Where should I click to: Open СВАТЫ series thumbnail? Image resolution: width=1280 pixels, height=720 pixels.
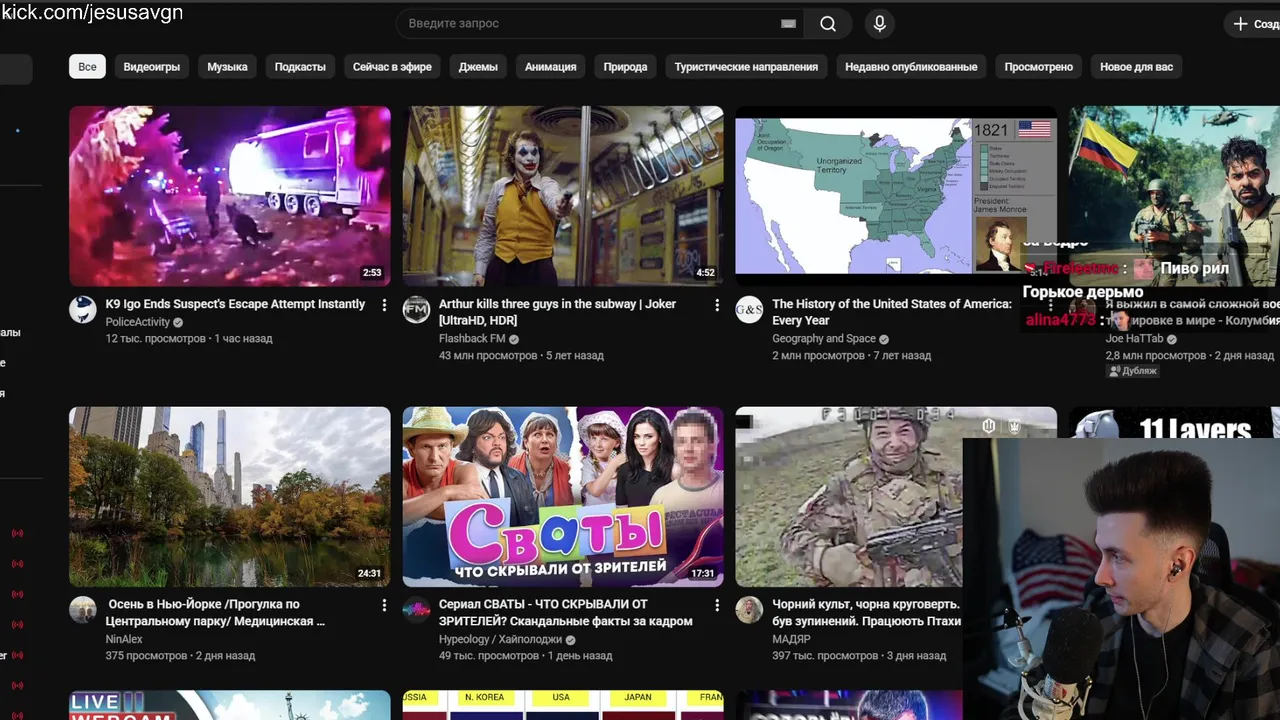coord(563,496)
